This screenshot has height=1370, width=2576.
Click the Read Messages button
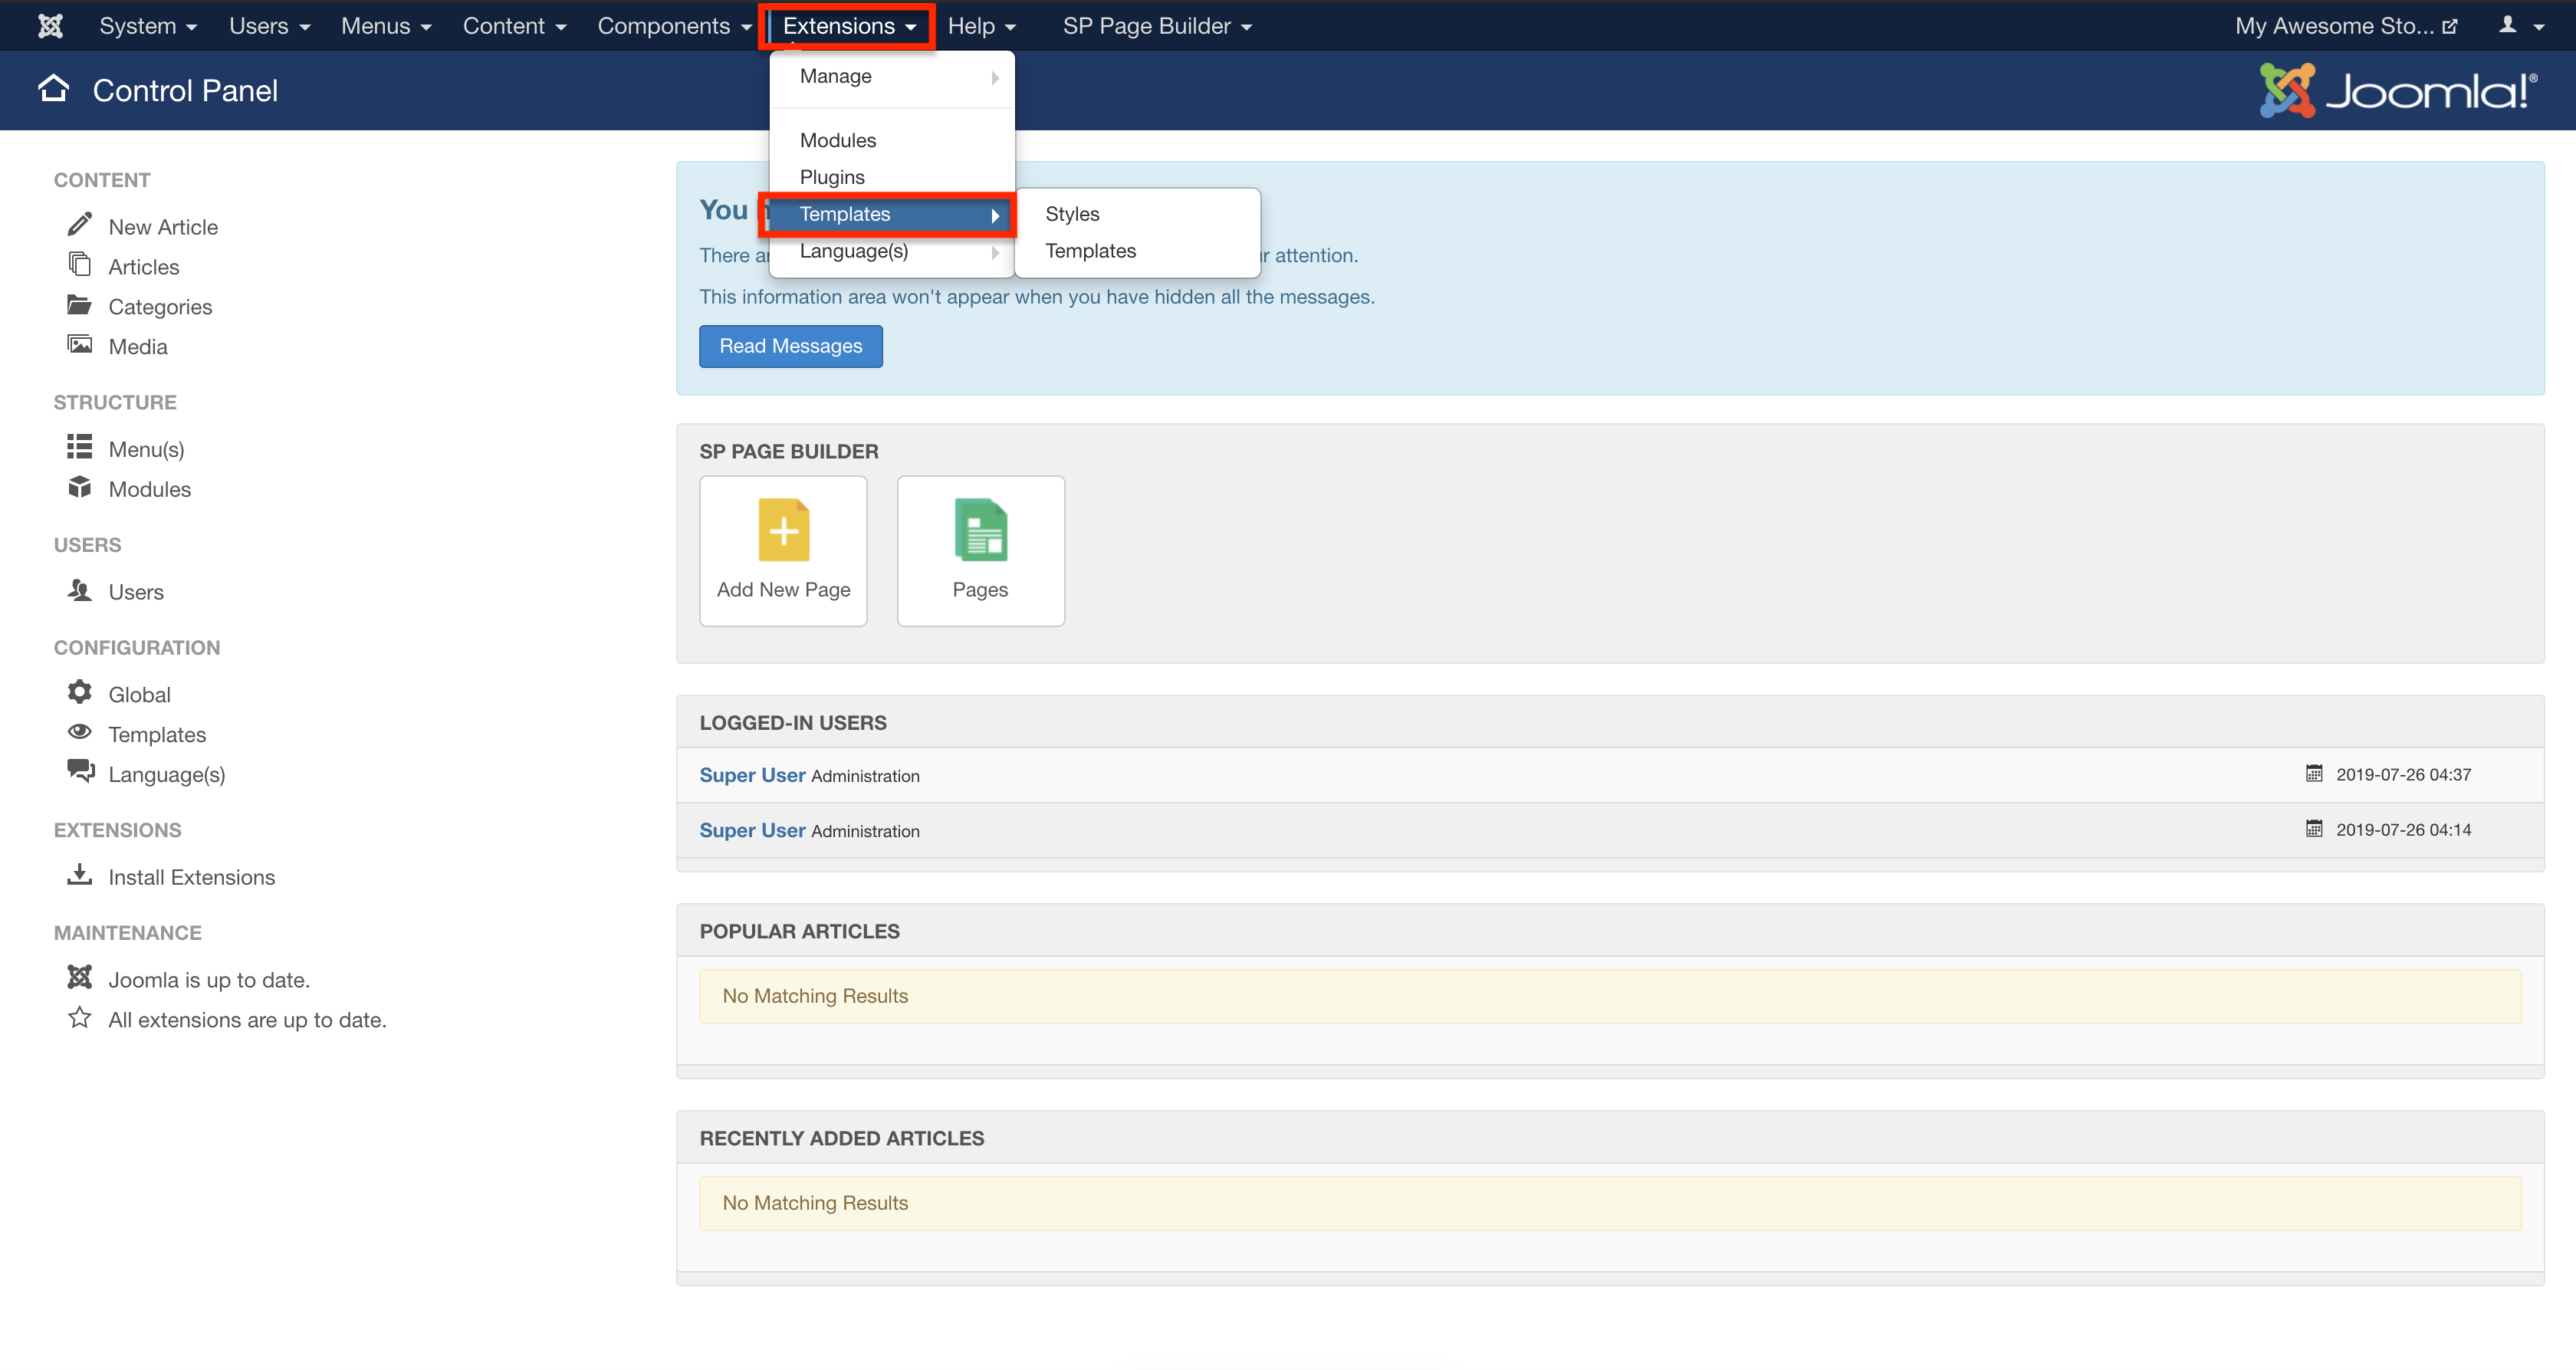click(791, 346)
